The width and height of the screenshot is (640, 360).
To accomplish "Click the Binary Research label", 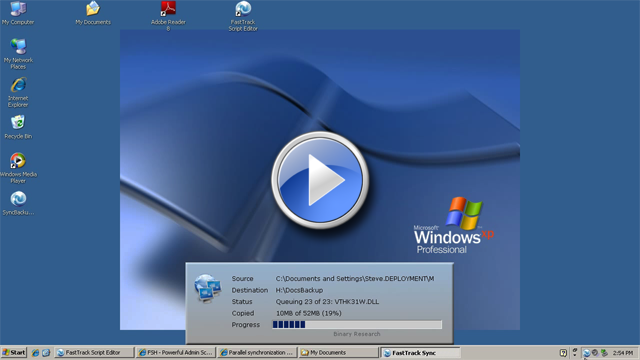I will [357, 334].
